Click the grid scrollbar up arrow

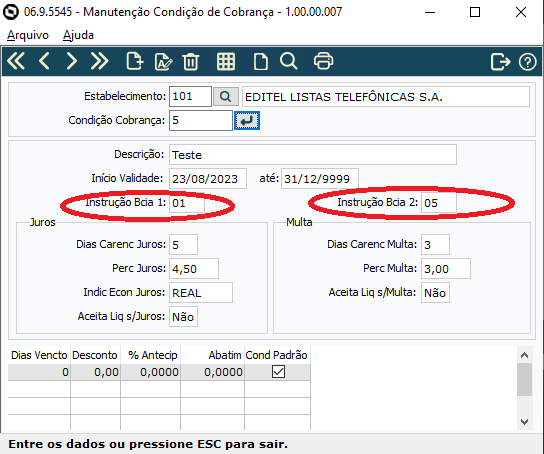click(524, 355)
